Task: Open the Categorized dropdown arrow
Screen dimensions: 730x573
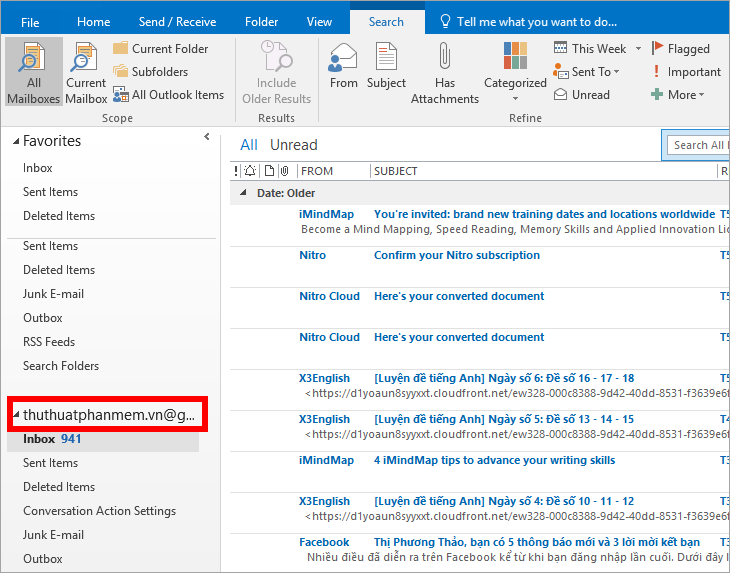Action: (515, 99)
